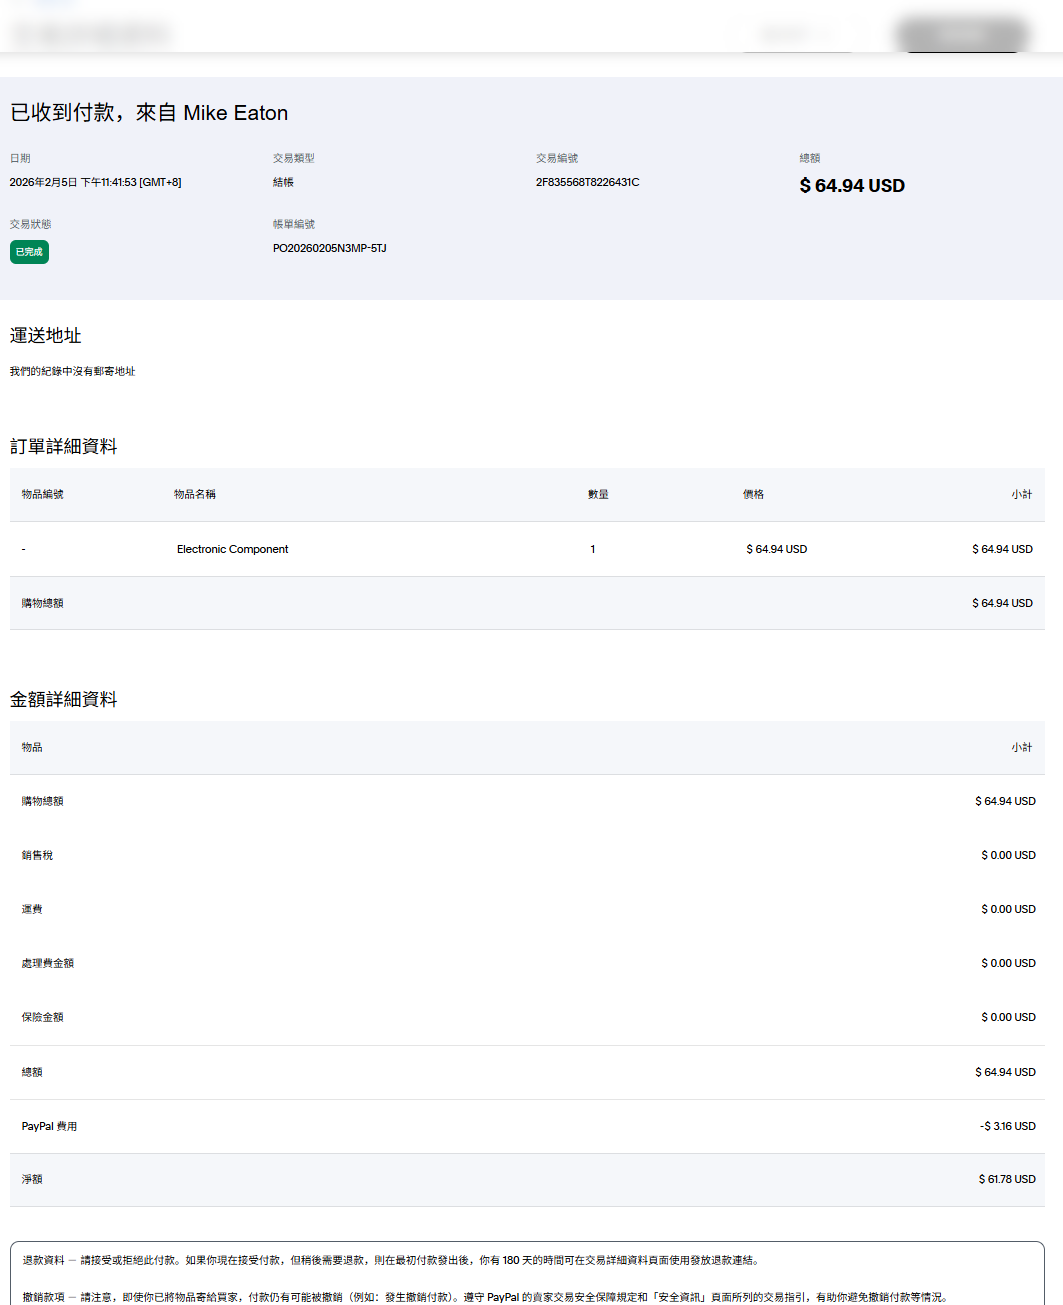Click the PayPal 費用 row label

(x=49, y=1126)
